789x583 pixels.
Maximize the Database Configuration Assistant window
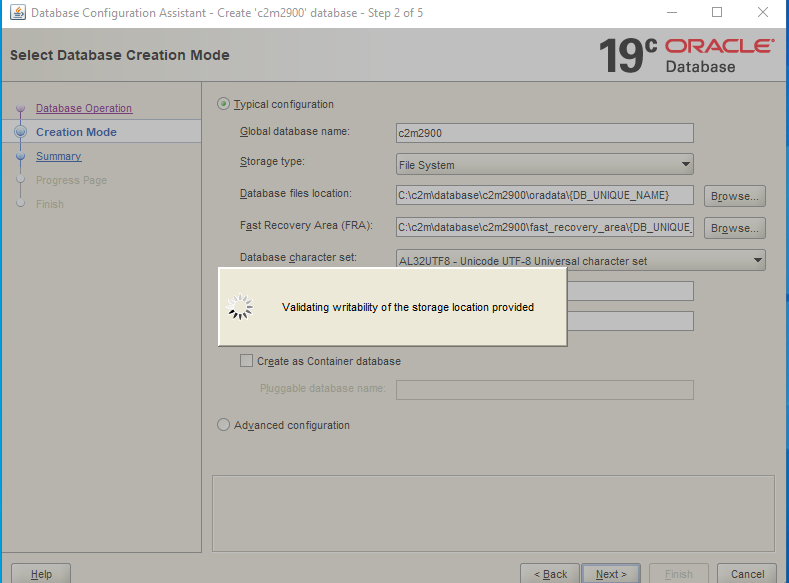click(717, 13)
